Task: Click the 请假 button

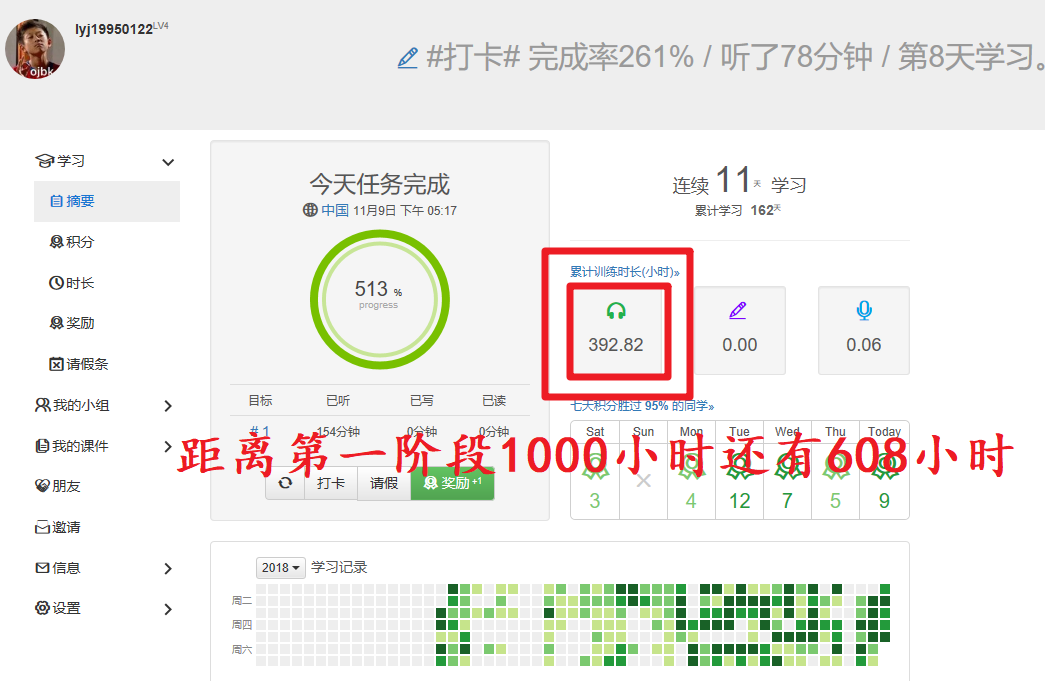Action: coord(384,482)
